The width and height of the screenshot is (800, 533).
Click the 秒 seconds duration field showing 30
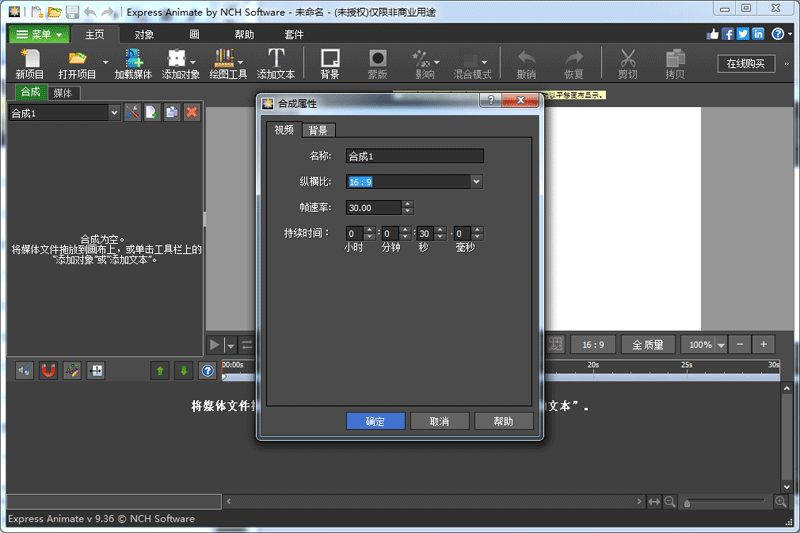pyautogui.click(x=426, y=234)
